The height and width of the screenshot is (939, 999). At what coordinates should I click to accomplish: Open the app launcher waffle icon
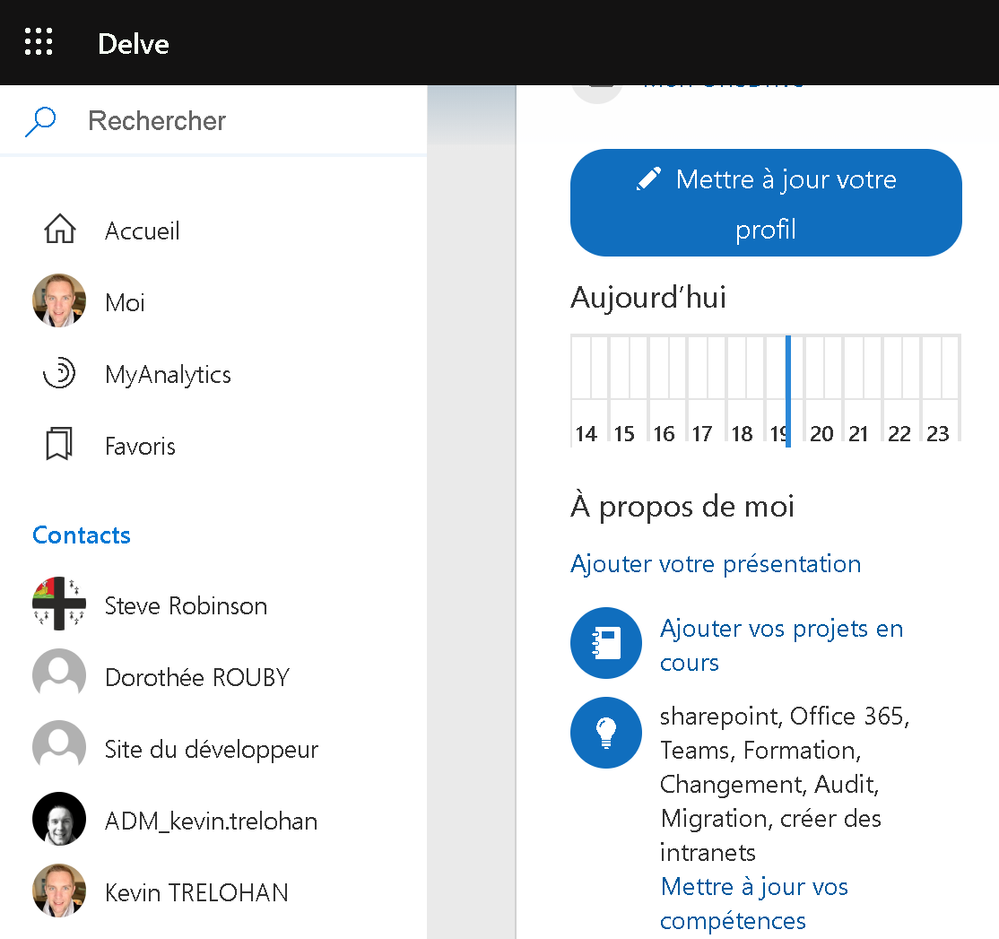(38, 42)
